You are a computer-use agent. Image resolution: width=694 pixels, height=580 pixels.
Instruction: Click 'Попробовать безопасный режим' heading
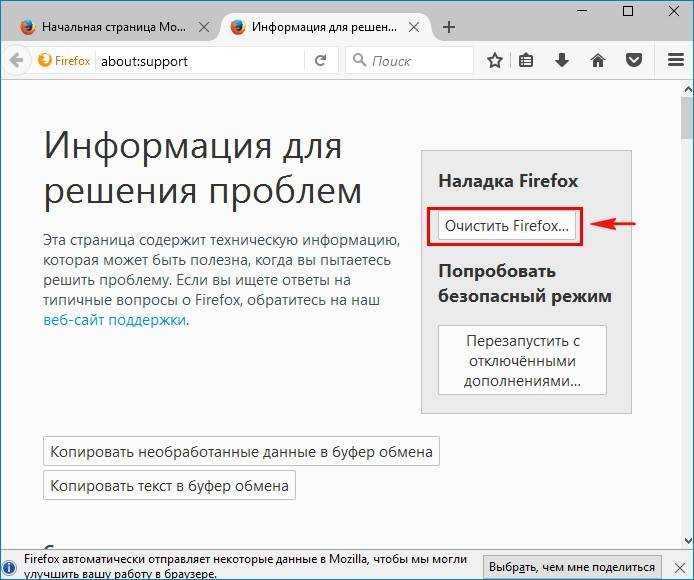coord(525,283)
